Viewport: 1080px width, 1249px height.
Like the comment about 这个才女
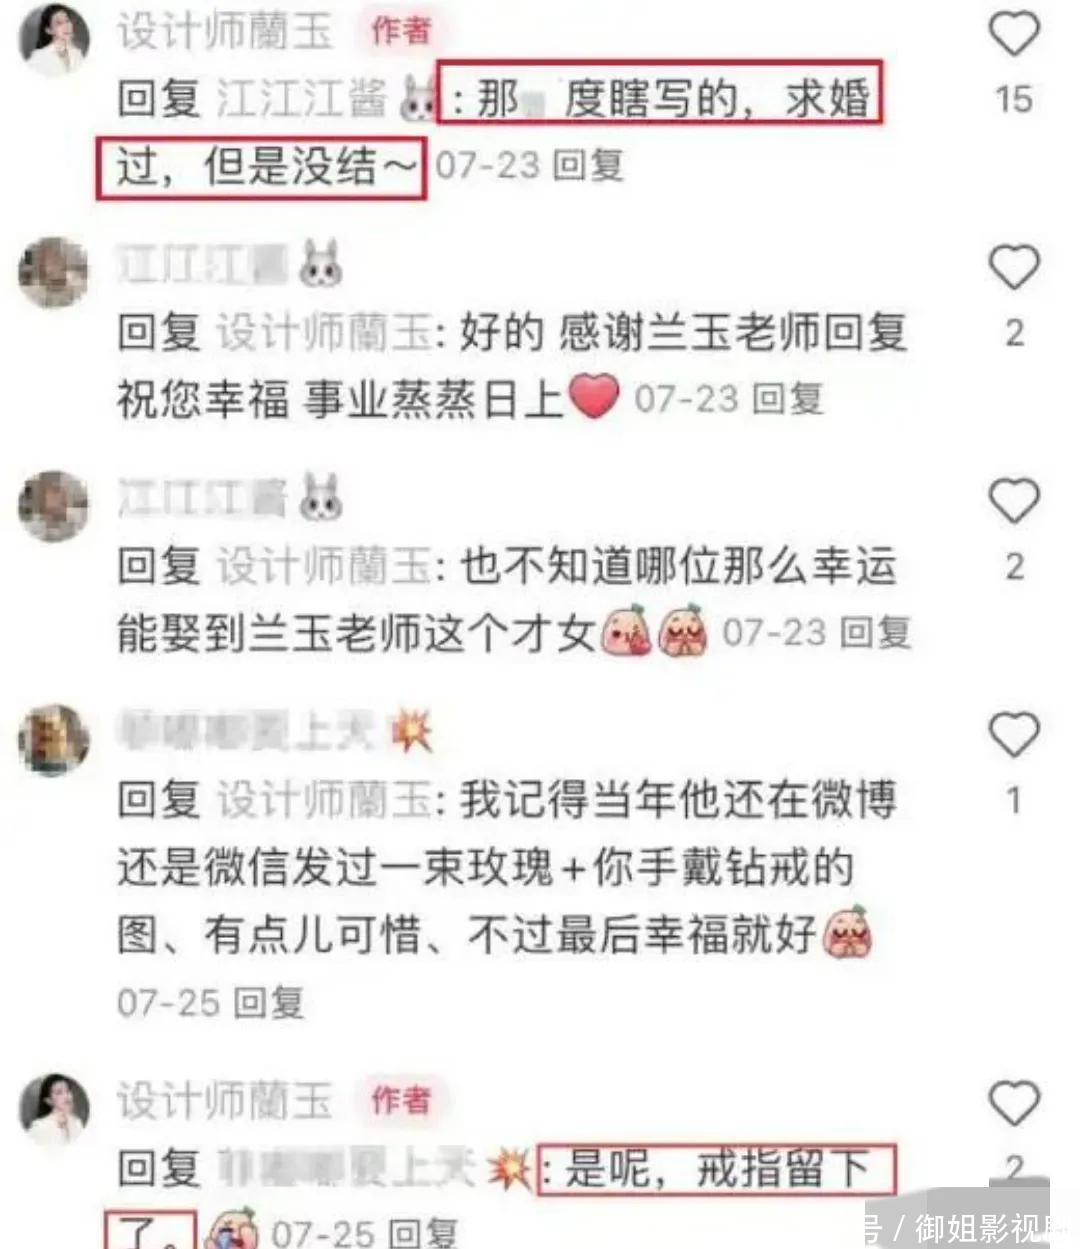[1014, 501]
